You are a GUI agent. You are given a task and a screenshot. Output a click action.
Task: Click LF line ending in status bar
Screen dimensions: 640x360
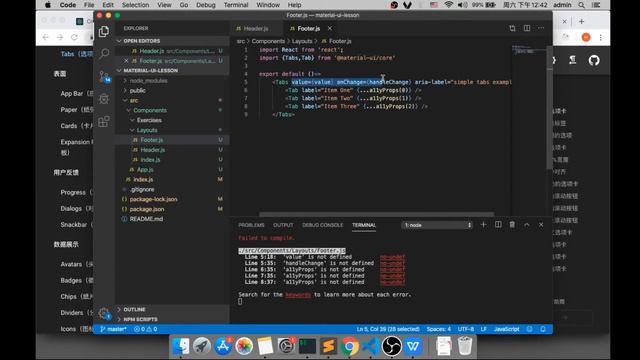coord(484,329)
